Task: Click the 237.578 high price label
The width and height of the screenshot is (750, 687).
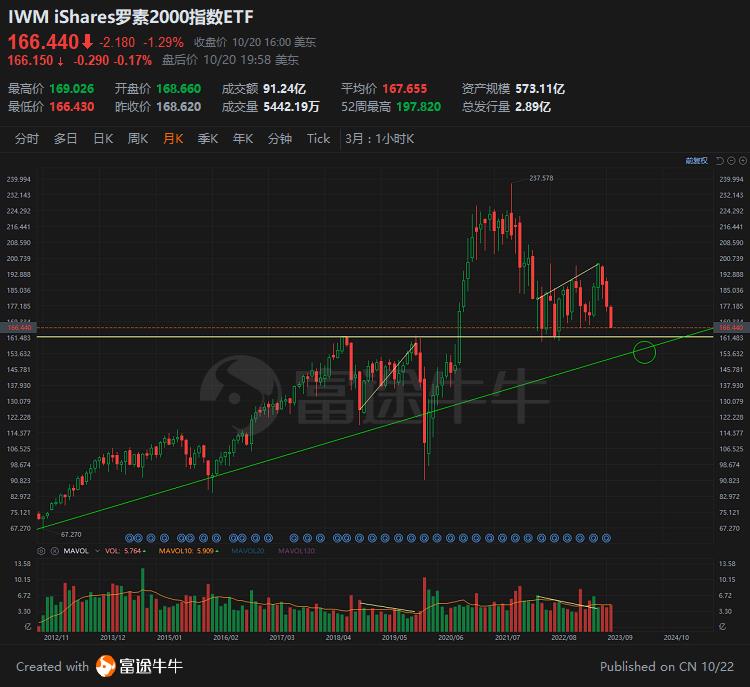Action: (x=541, y=178)
